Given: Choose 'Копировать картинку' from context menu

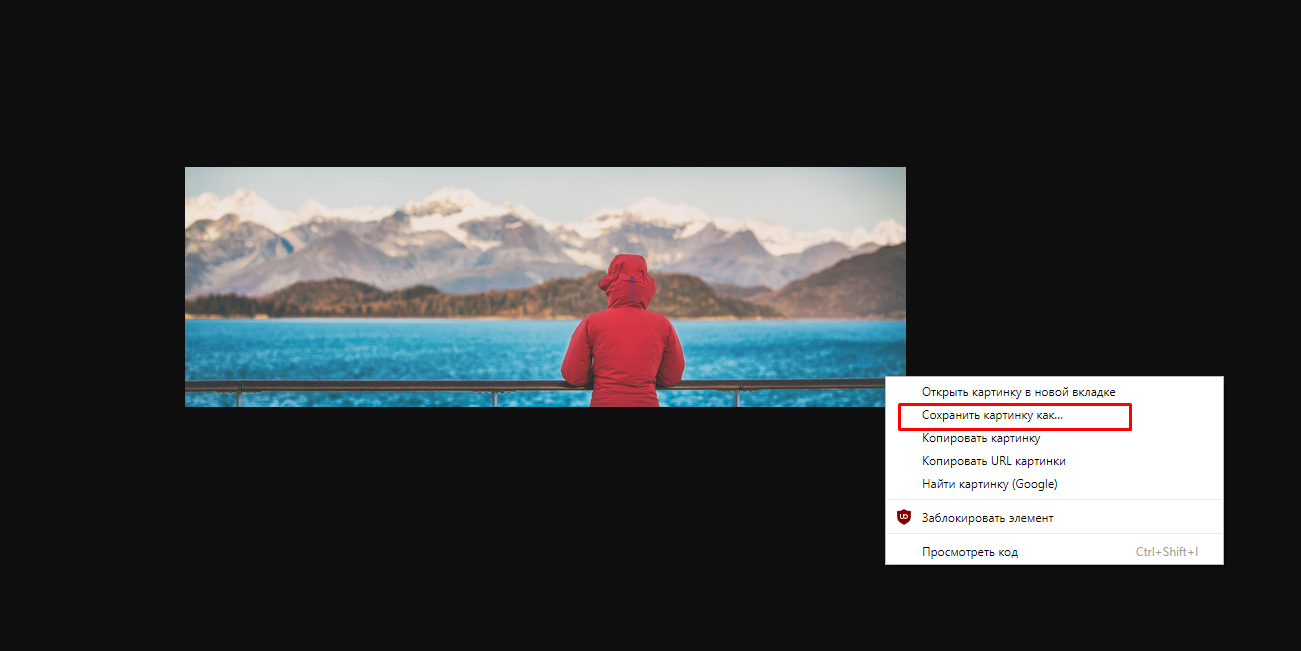Looking at the screenshot, I should tap(1054, 438).
